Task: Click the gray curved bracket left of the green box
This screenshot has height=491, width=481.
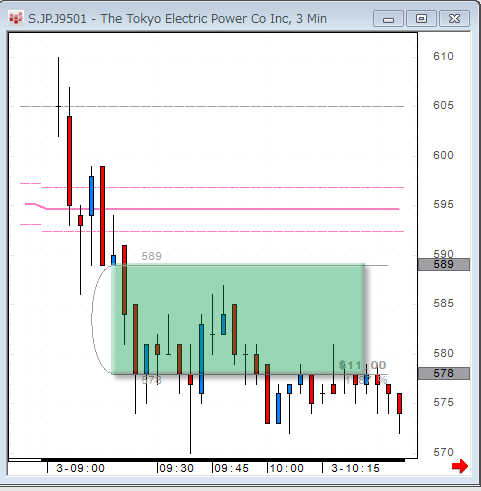Action: 100,319
